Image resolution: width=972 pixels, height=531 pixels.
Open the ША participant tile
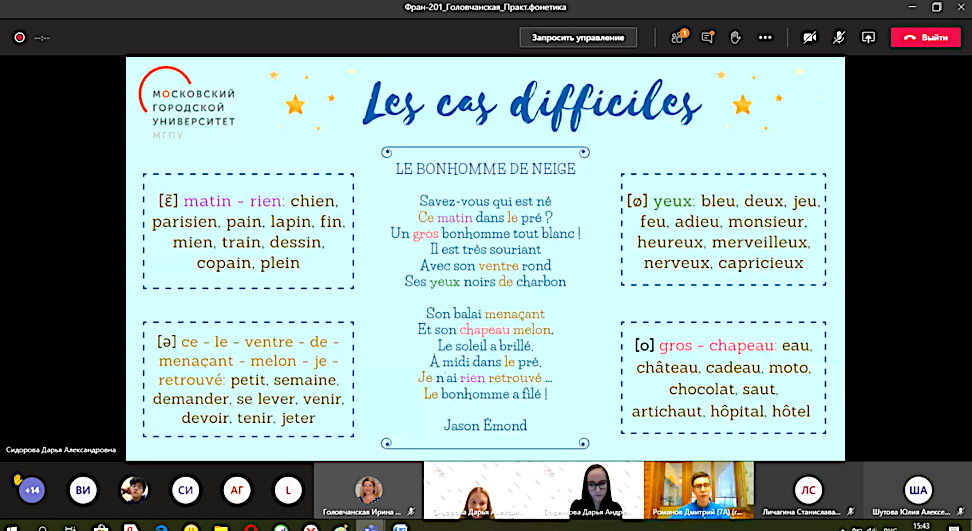tap(916, 490)
